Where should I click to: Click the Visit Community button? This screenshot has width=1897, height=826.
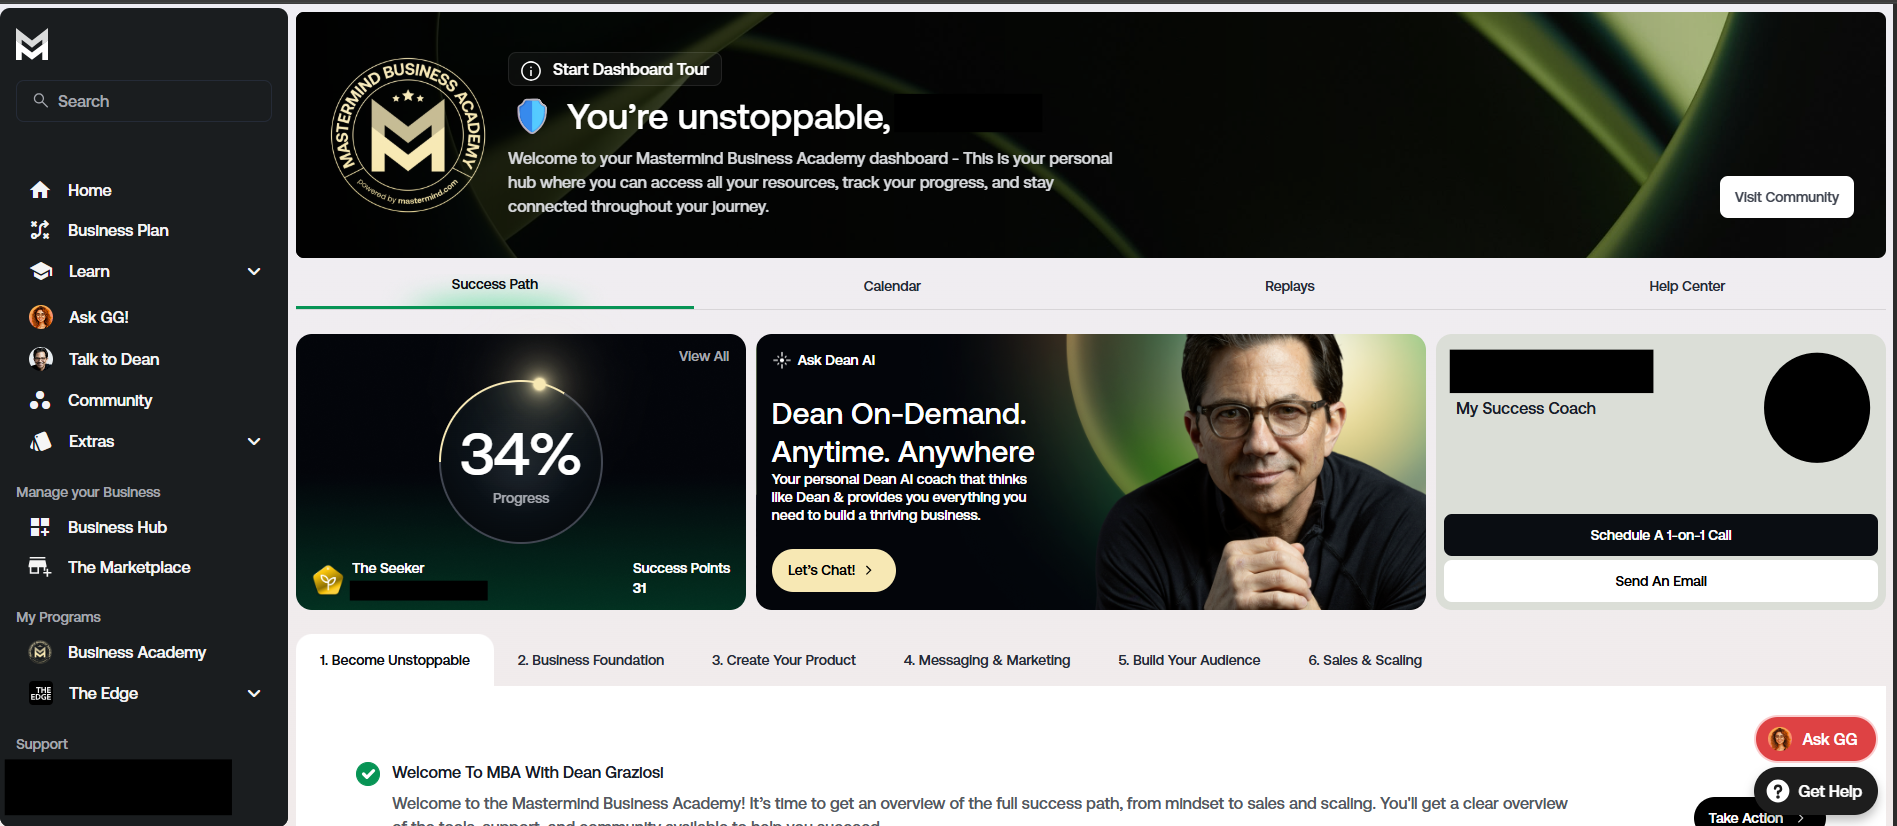pos(1787,197)
